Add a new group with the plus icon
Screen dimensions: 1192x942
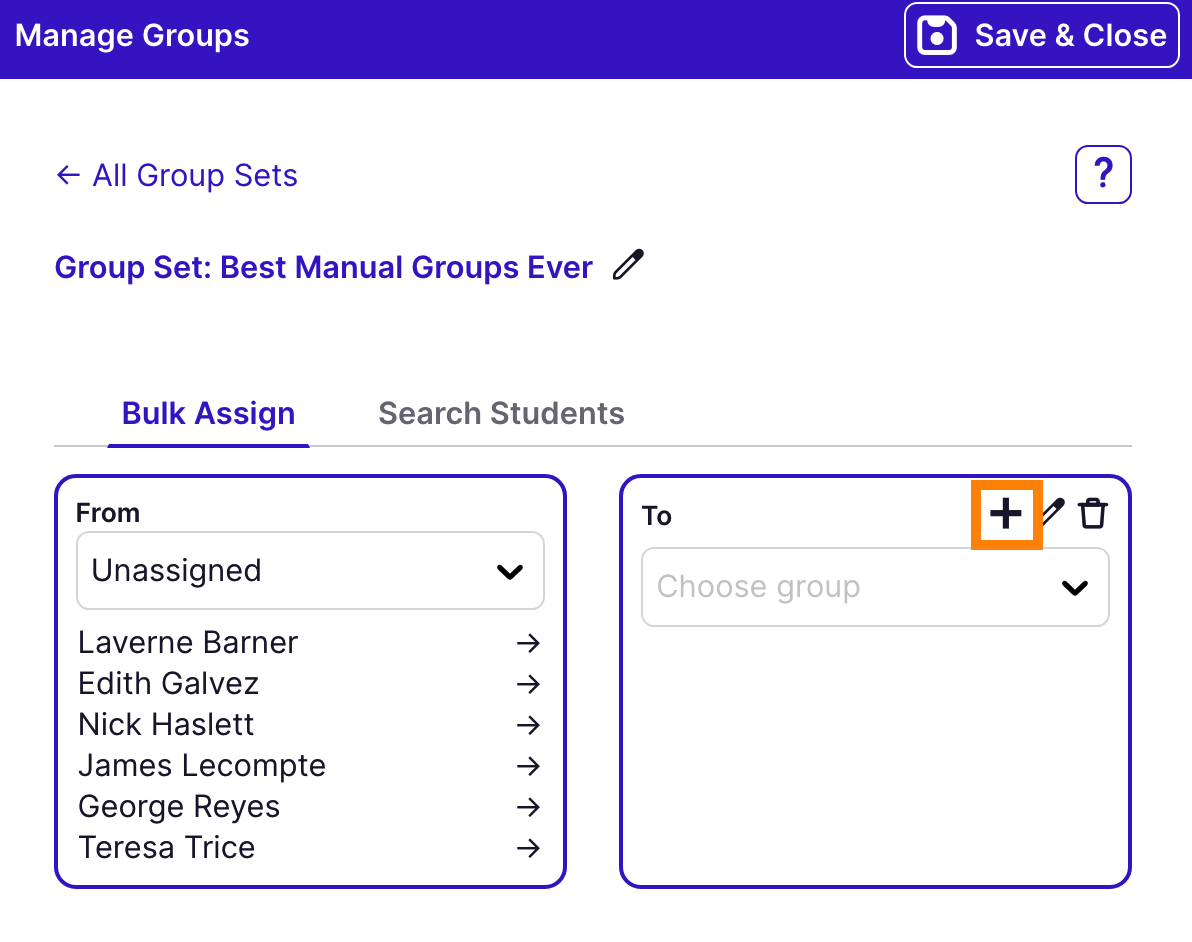point(1006,514)
